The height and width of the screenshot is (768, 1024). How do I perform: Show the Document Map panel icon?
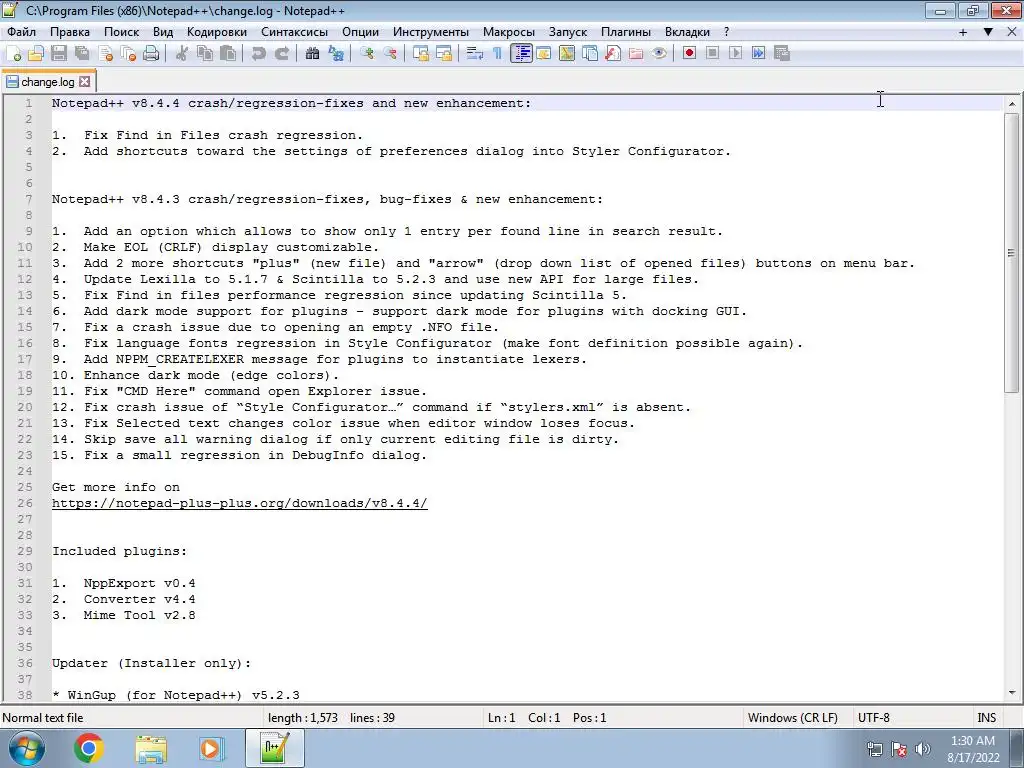click(x=567, y=54)
